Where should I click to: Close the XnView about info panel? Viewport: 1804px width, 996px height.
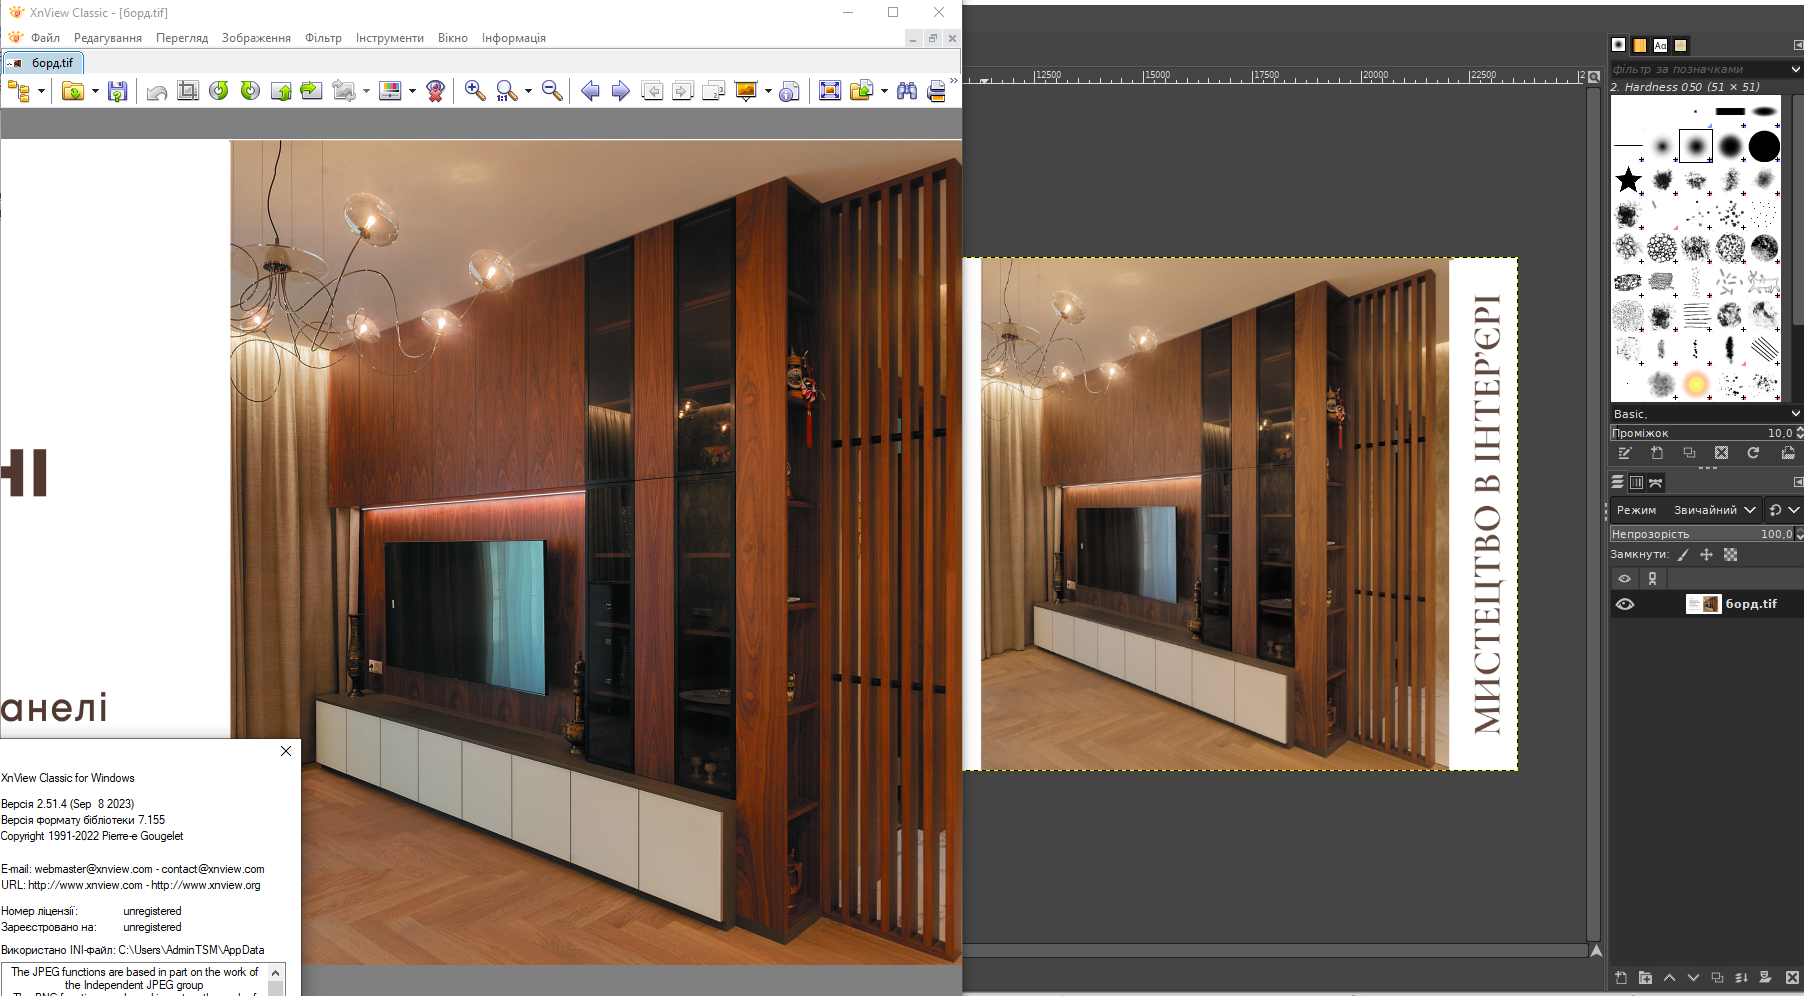click(x=286, y=751)
